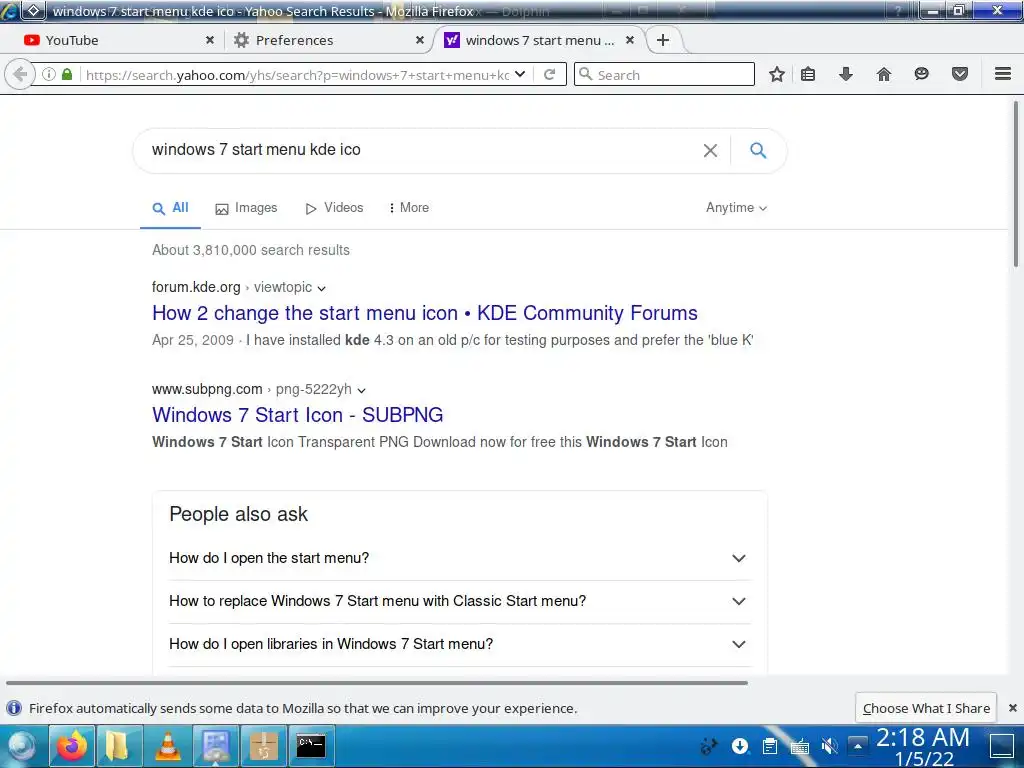Switch to Videos results

click(x=334, y=208)
